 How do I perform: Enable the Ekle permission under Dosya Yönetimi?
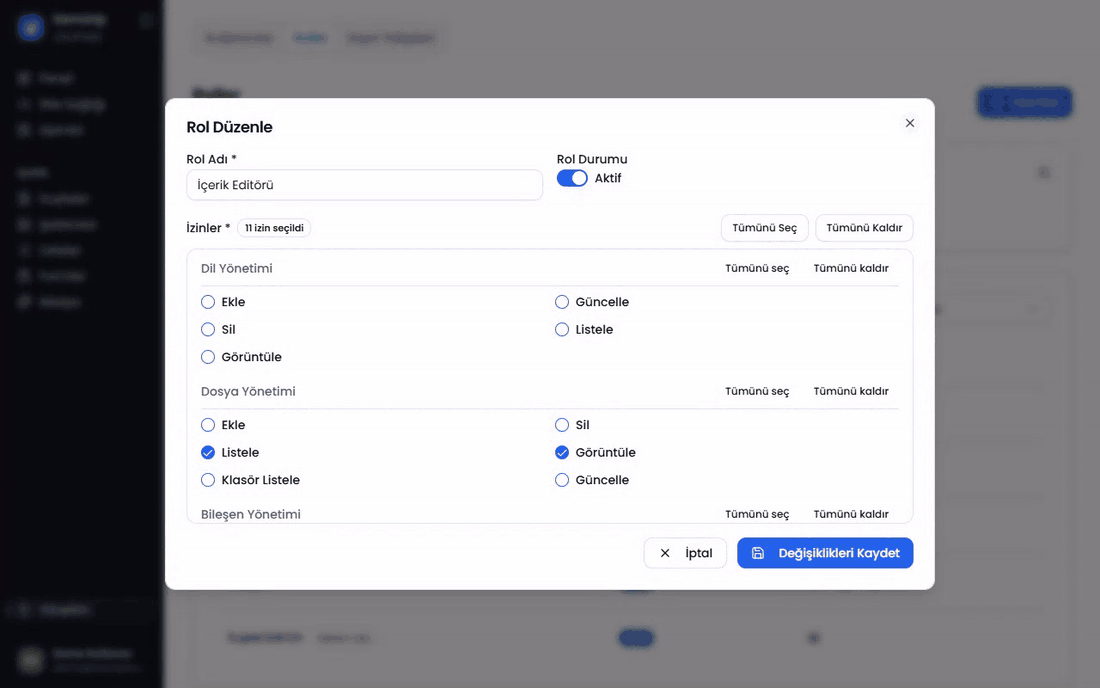[x=208, y=425]
